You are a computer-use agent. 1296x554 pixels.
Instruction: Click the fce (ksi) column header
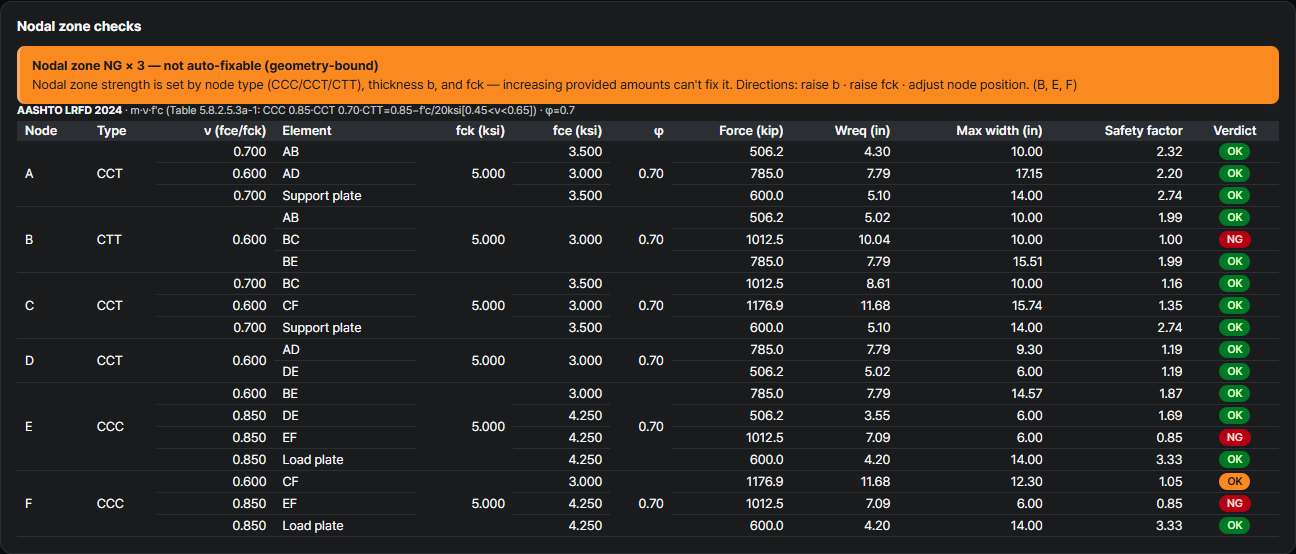coord(577,131)
